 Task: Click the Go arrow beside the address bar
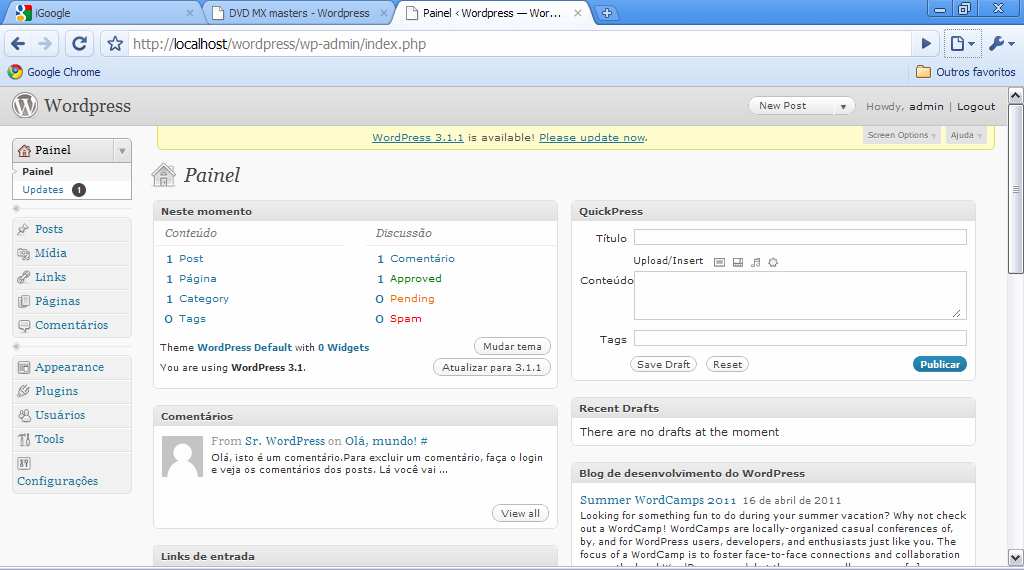pyautogui.click(x=926, y=44)
